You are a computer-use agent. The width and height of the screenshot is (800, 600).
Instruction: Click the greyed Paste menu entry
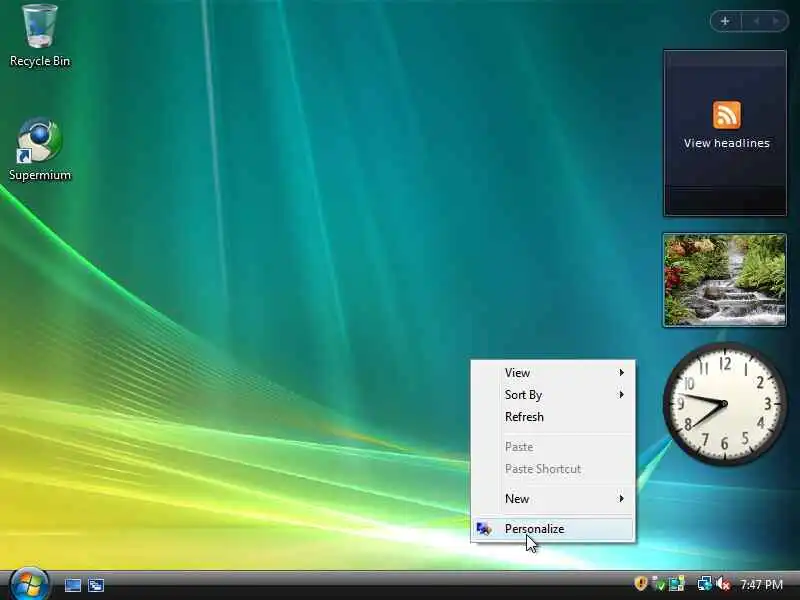tap(553, 447)
